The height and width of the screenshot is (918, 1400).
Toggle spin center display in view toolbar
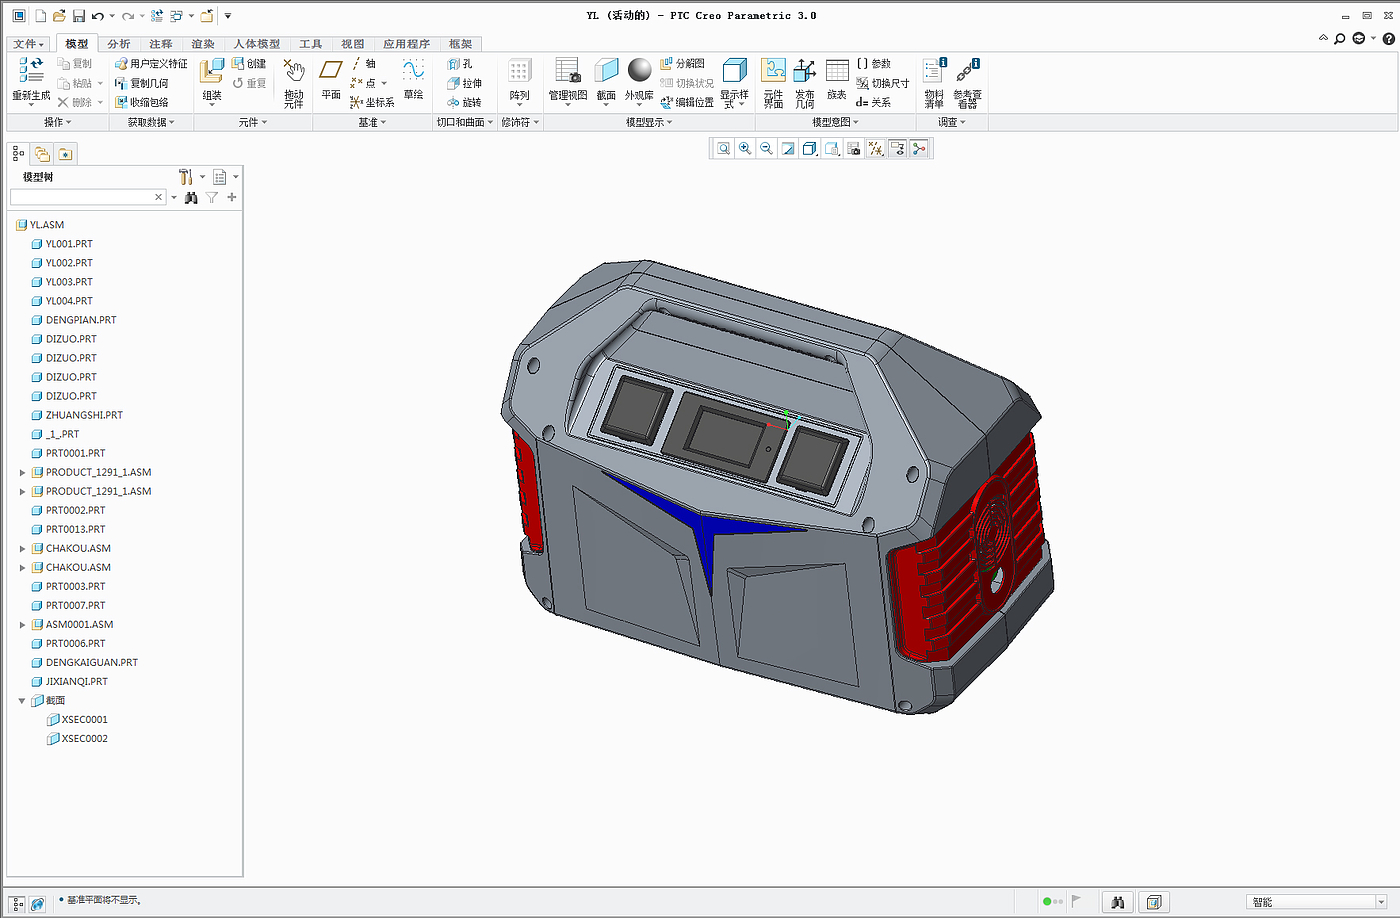point(919,149)
